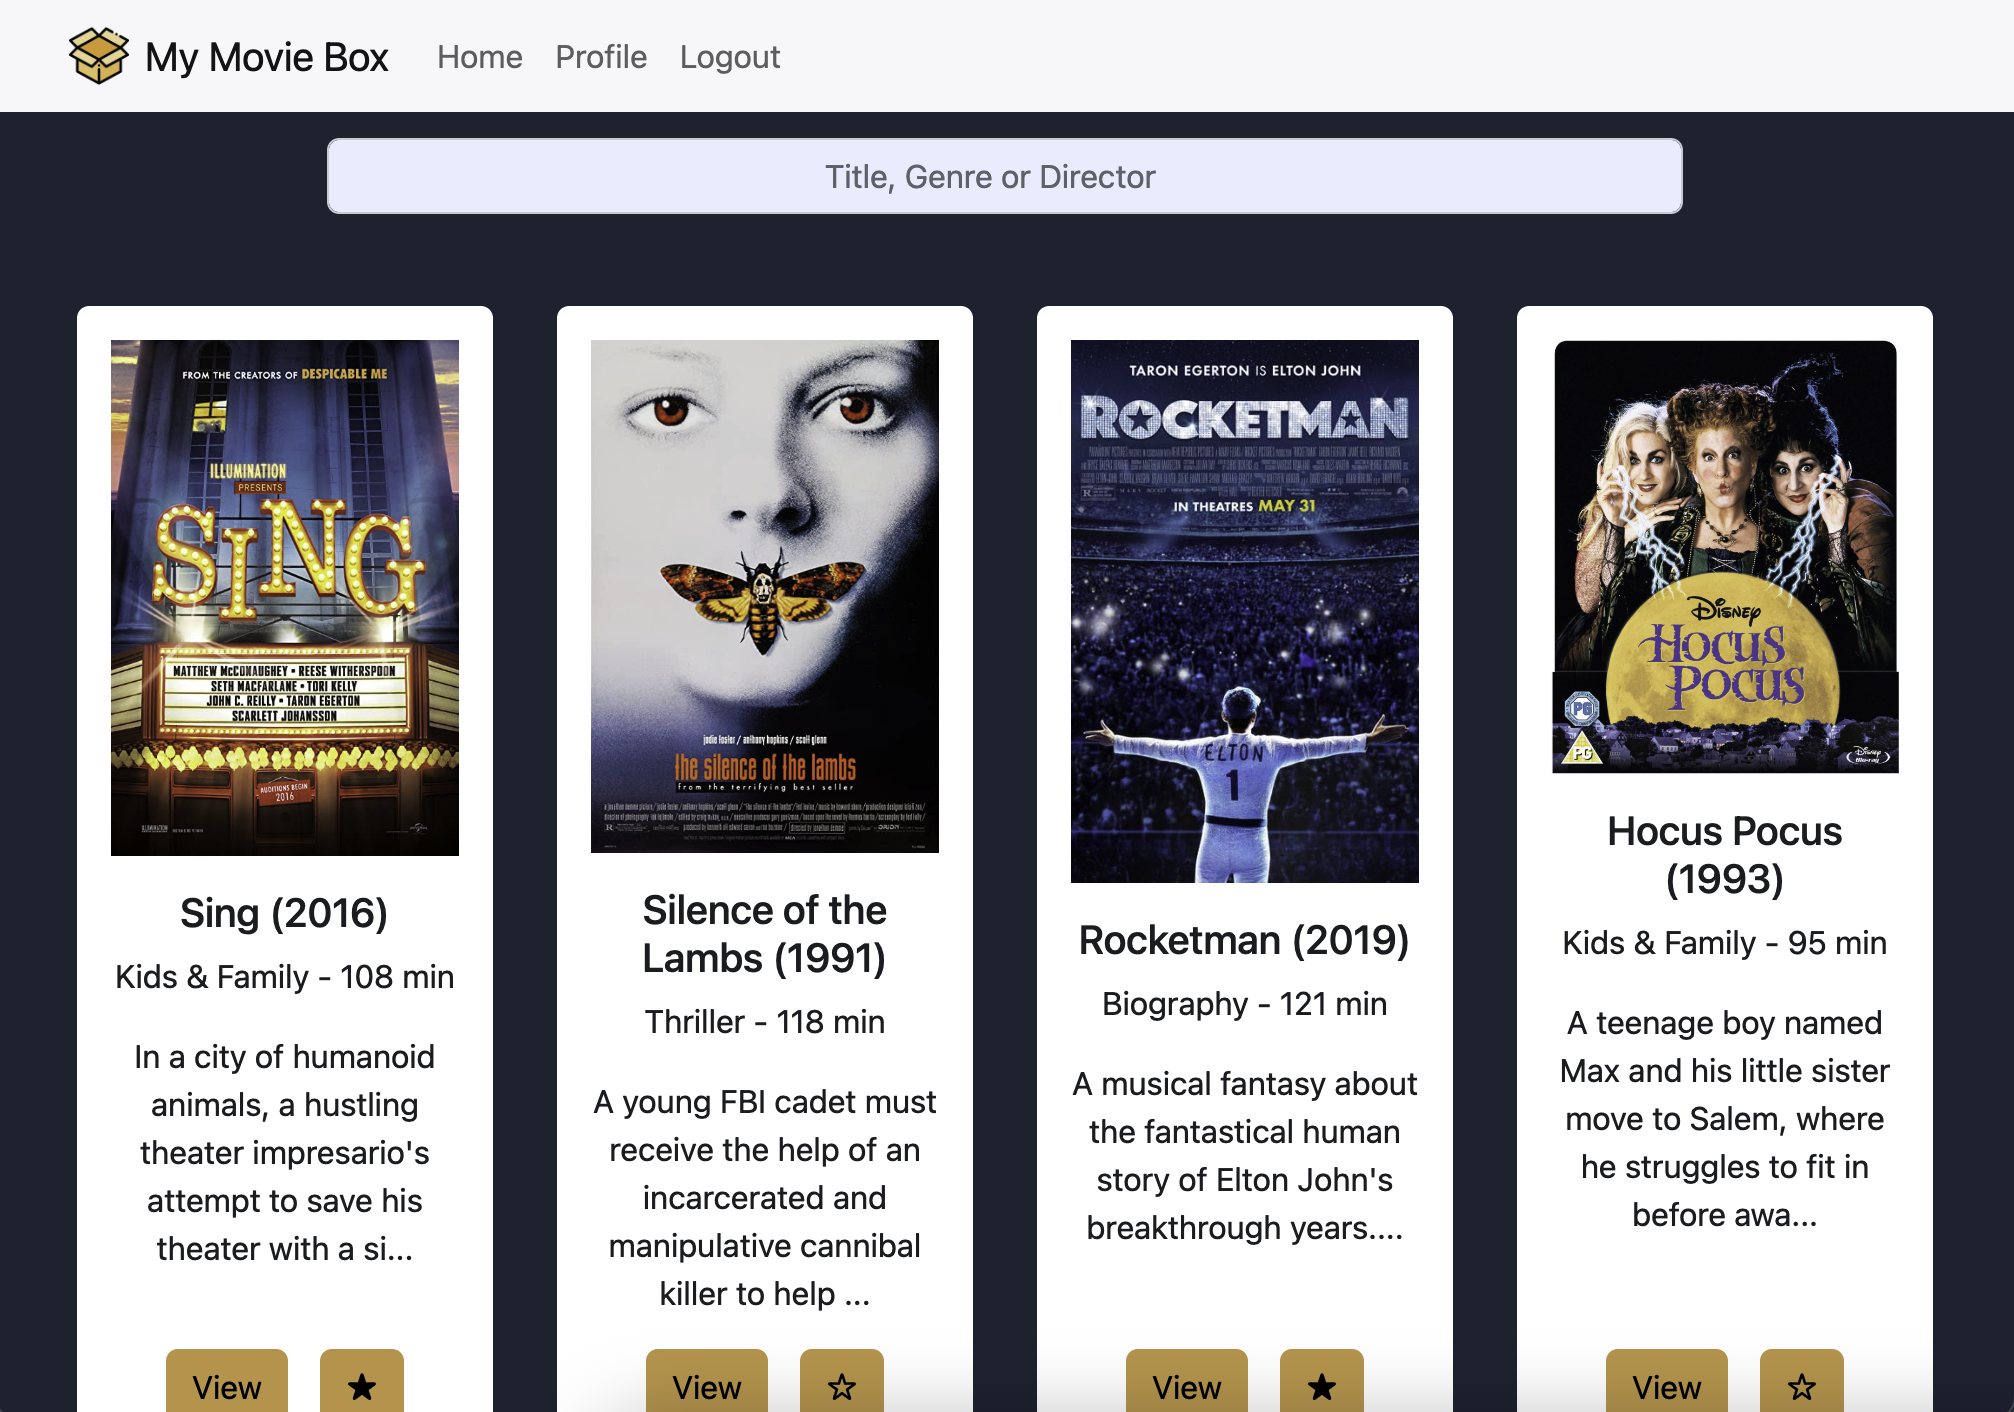Click the Rocketman movie poster
Screen dimensions: 2014x1412
tap(1244, 611)
